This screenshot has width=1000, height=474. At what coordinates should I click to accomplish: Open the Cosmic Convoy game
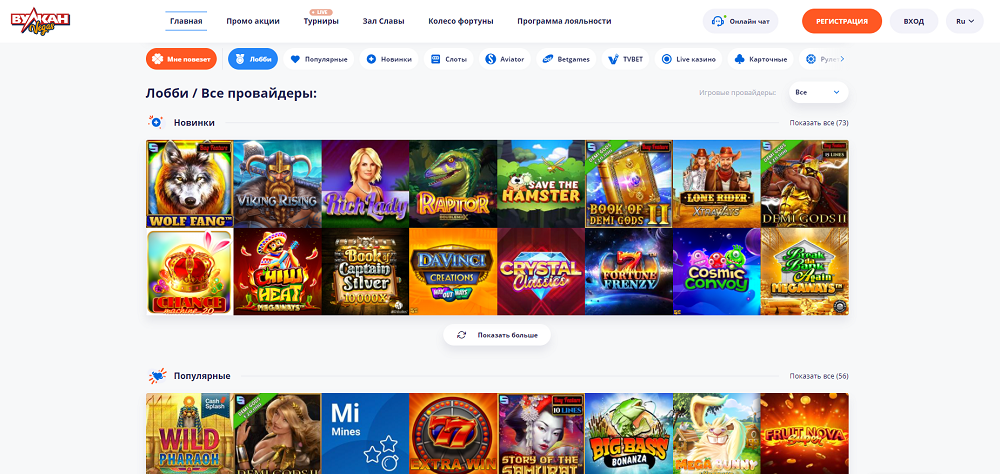coord(717,272)
